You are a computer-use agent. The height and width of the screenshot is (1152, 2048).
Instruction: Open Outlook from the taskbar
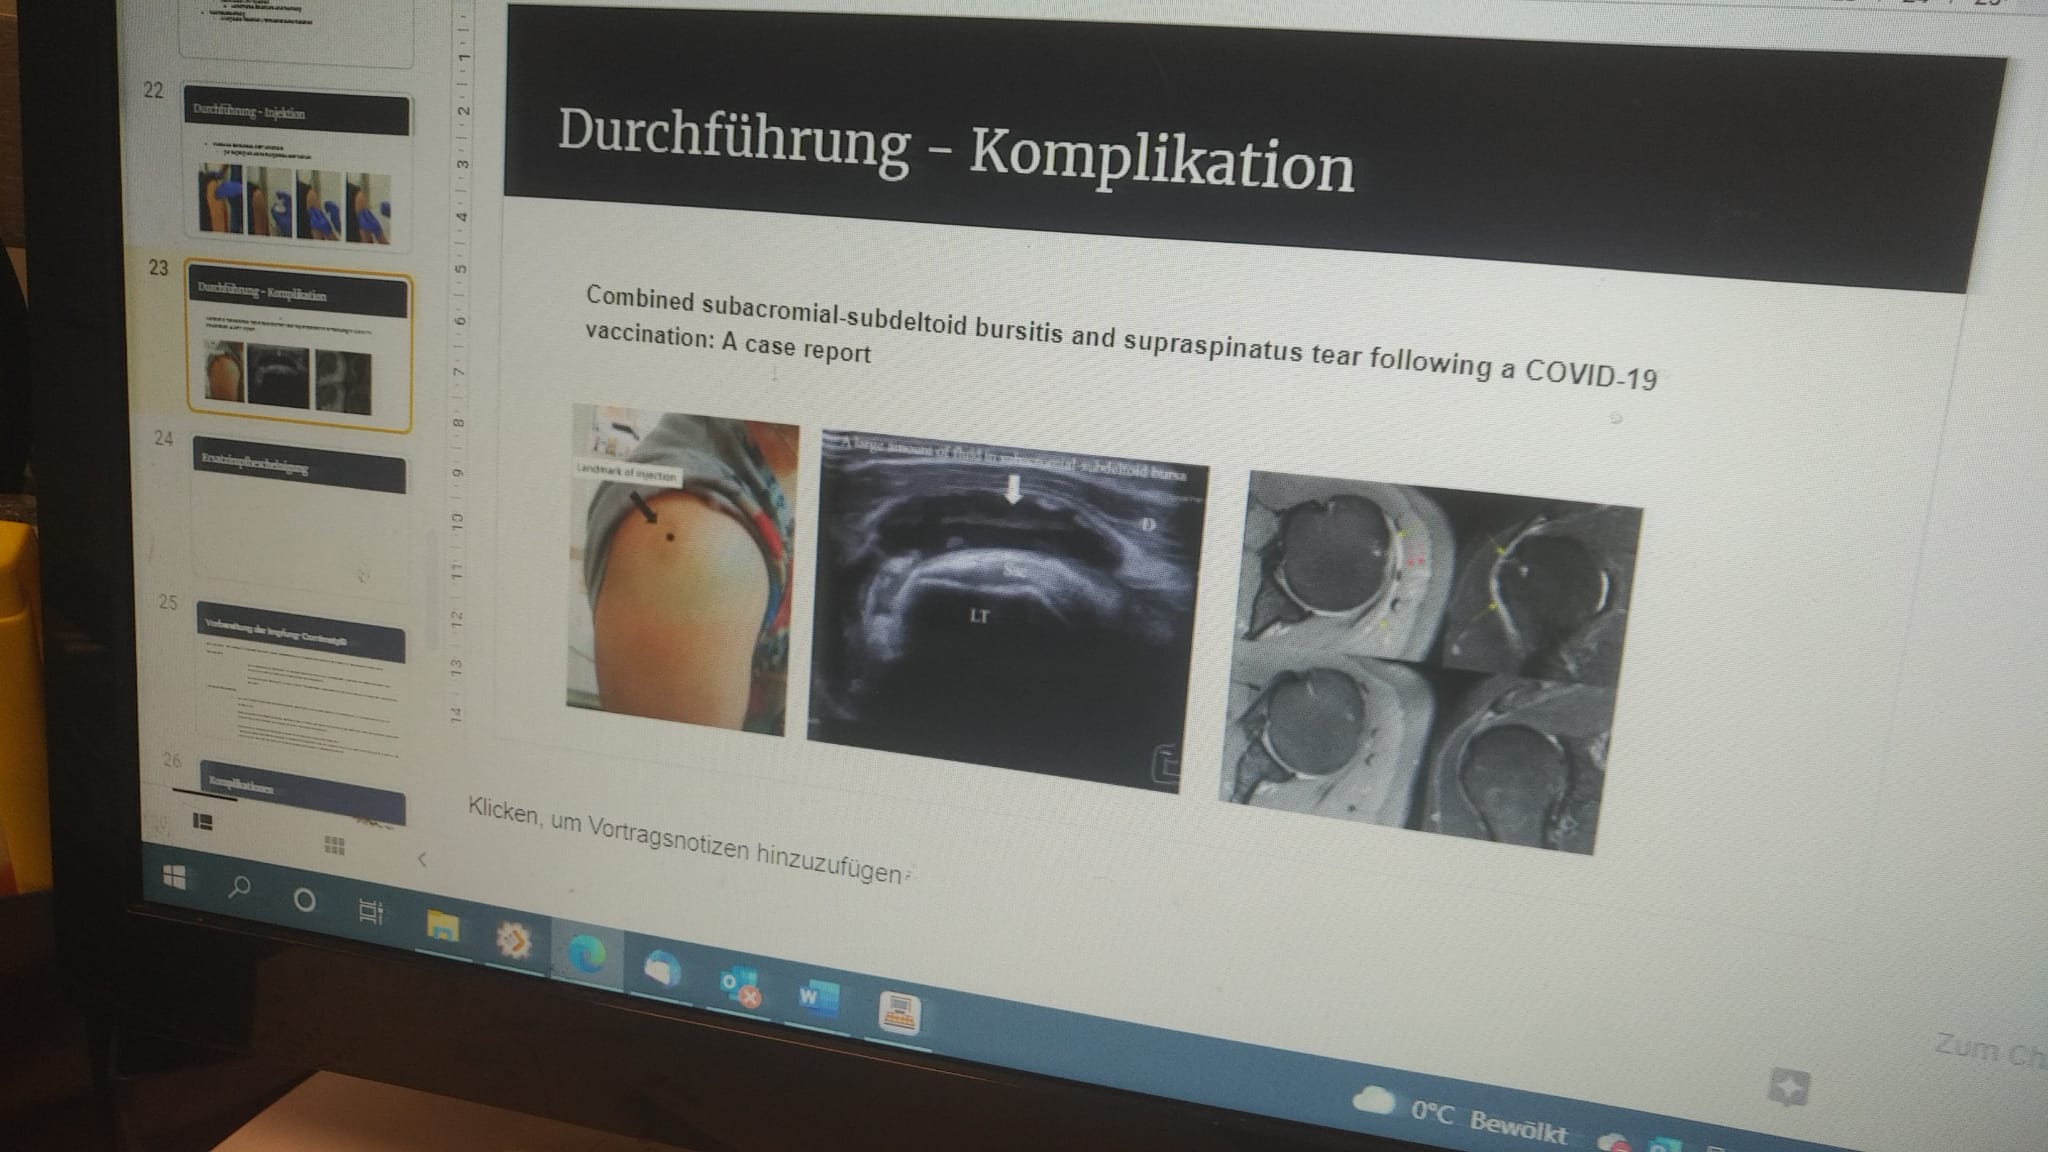point(741,987)
